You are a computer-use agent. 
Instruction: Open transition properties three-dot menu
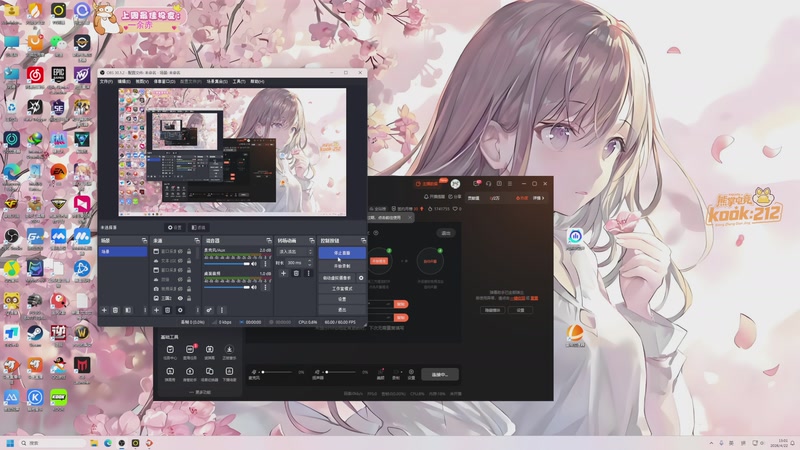(x=308, y=273)
